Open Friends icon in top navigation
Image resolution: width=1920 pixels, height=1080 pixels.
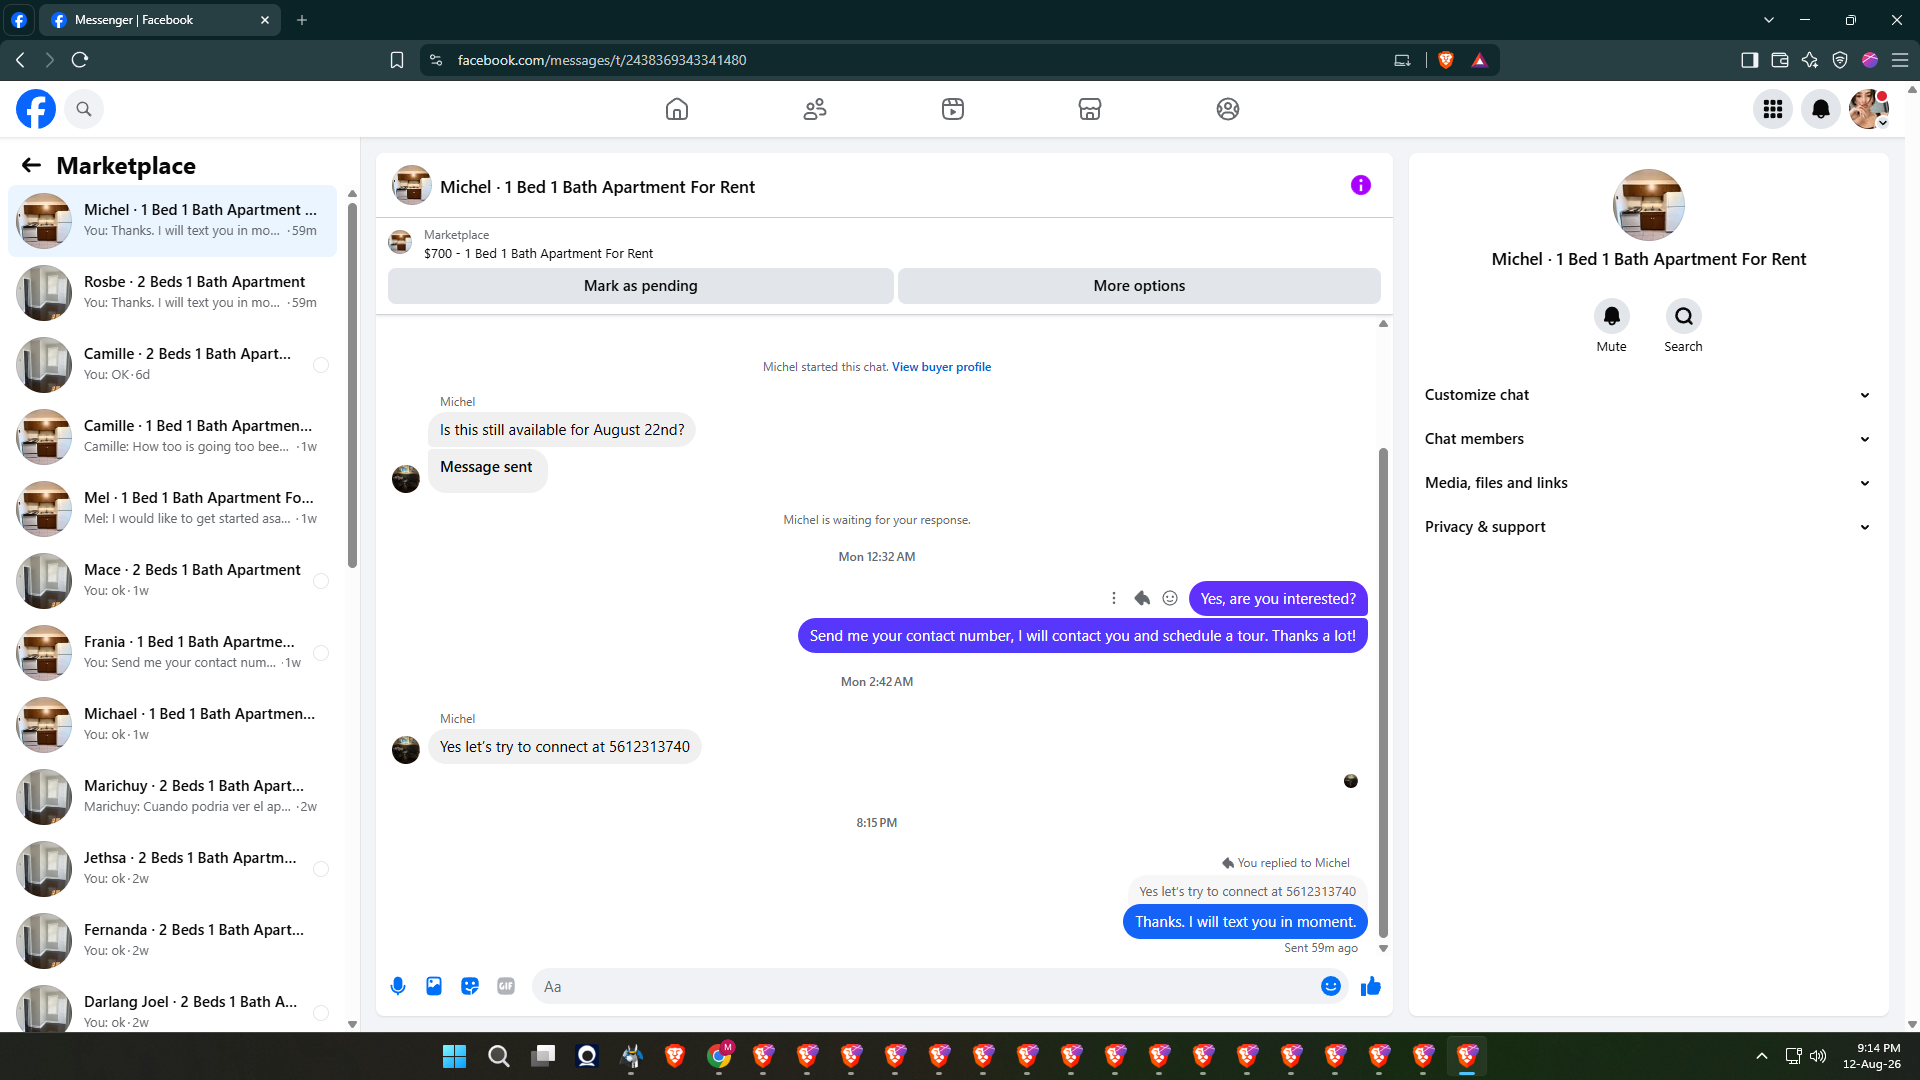pos(815,109)
